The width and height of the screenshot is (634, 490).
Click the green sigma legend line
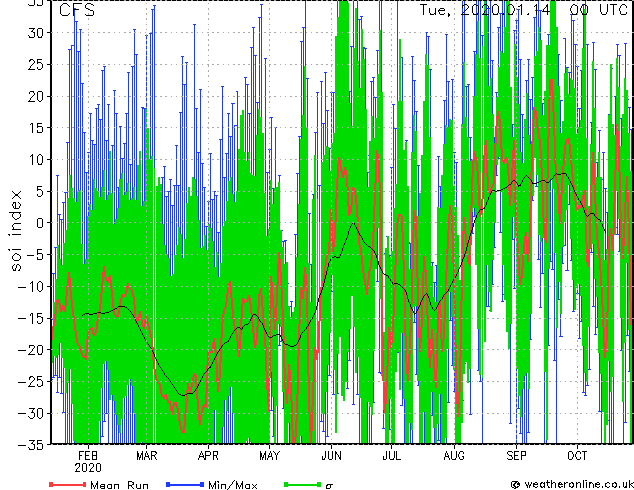(x=302, y=484)
